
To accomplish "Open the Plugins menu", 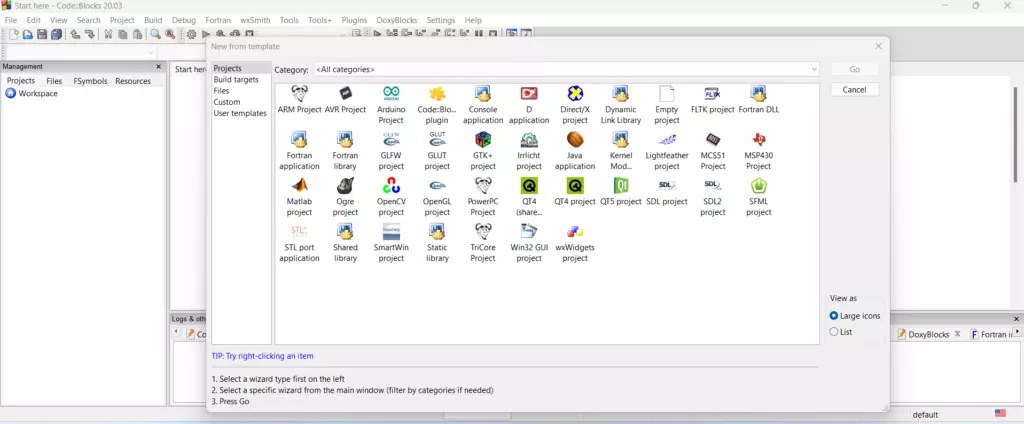I will [354, 20].
